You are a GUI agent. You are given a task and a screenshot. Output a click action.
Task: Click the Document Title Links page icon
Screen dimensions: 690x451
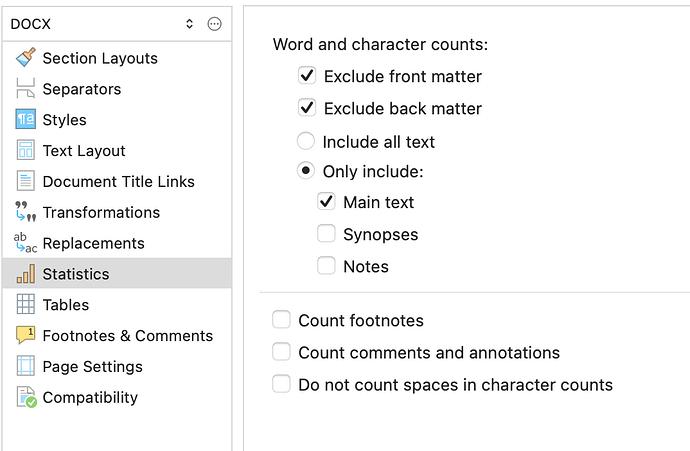tap(26, 181)
